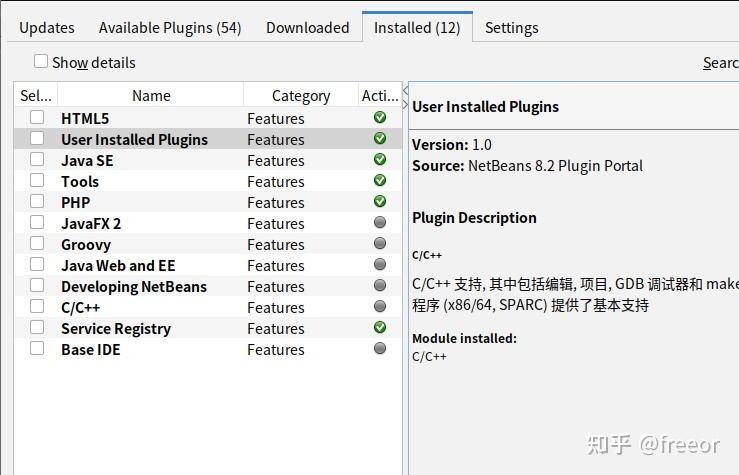Check the C/C++ plugin checkbox
This screenshot has height=475, width=739.
(37, 306)
